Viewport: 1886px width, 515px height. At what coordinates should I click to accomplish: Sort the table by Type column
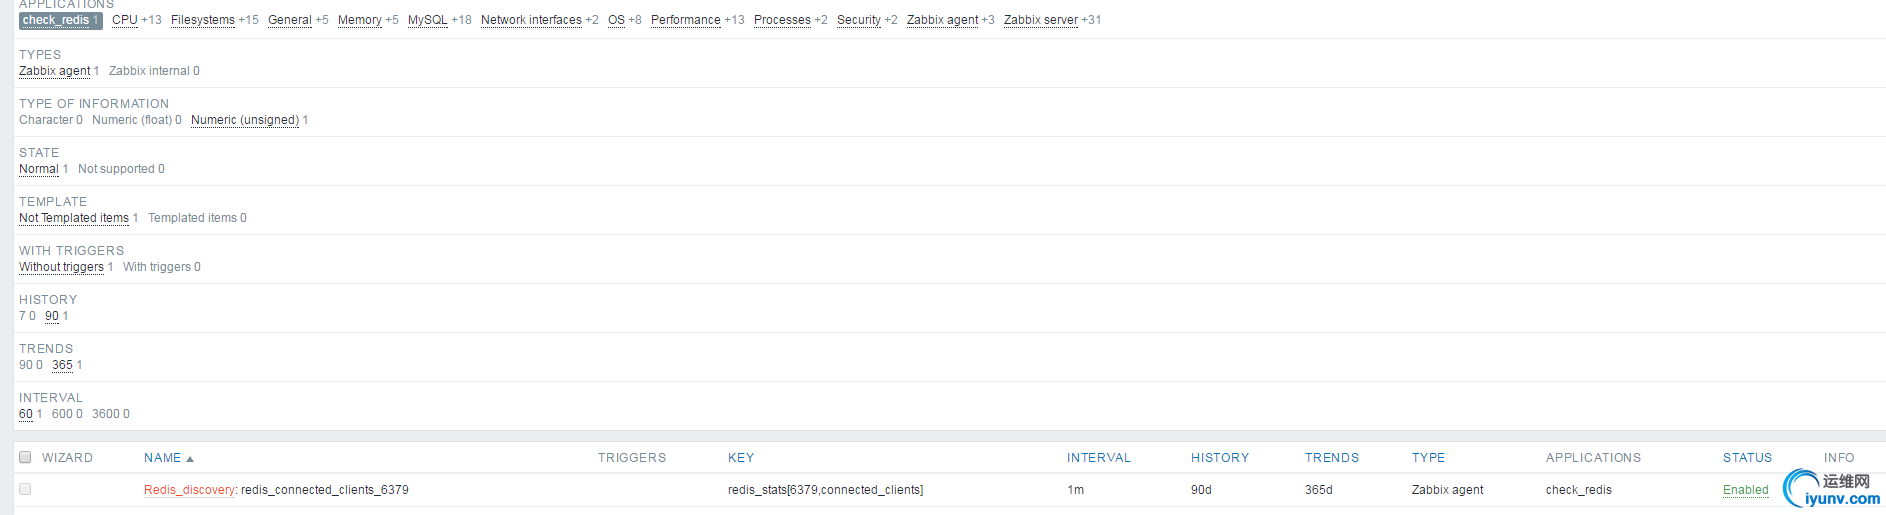[1428, 458]
